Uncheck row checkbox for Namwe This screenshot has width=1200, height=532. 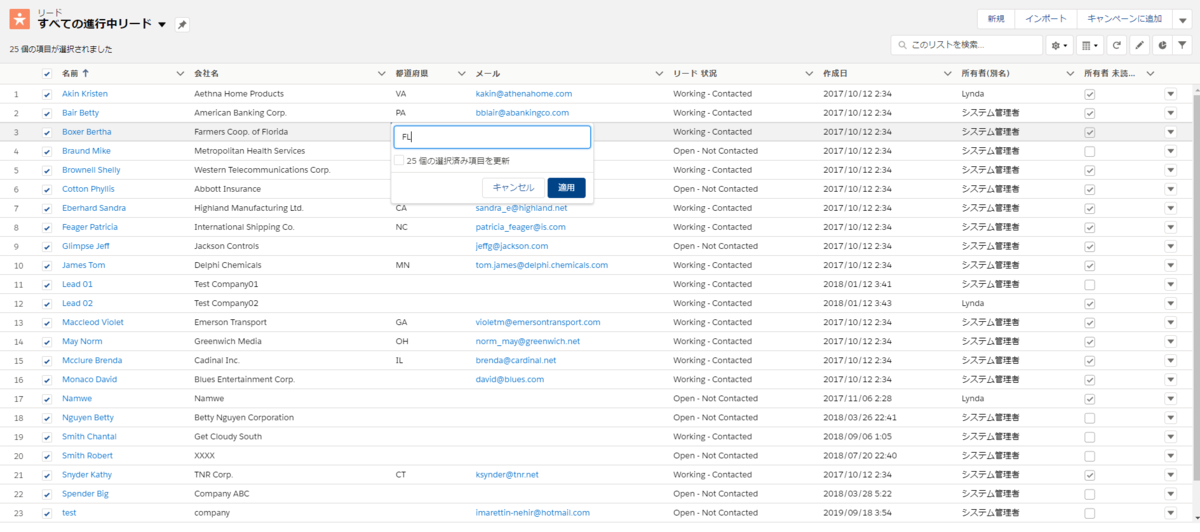click(x=47, y=398)
